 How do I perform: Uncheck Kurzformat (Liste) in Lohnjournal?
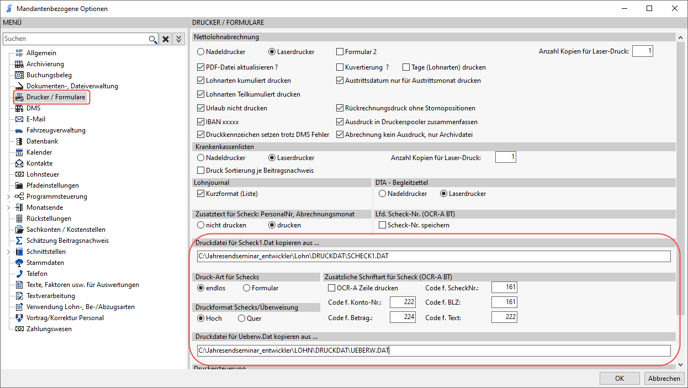coord(201,194)
